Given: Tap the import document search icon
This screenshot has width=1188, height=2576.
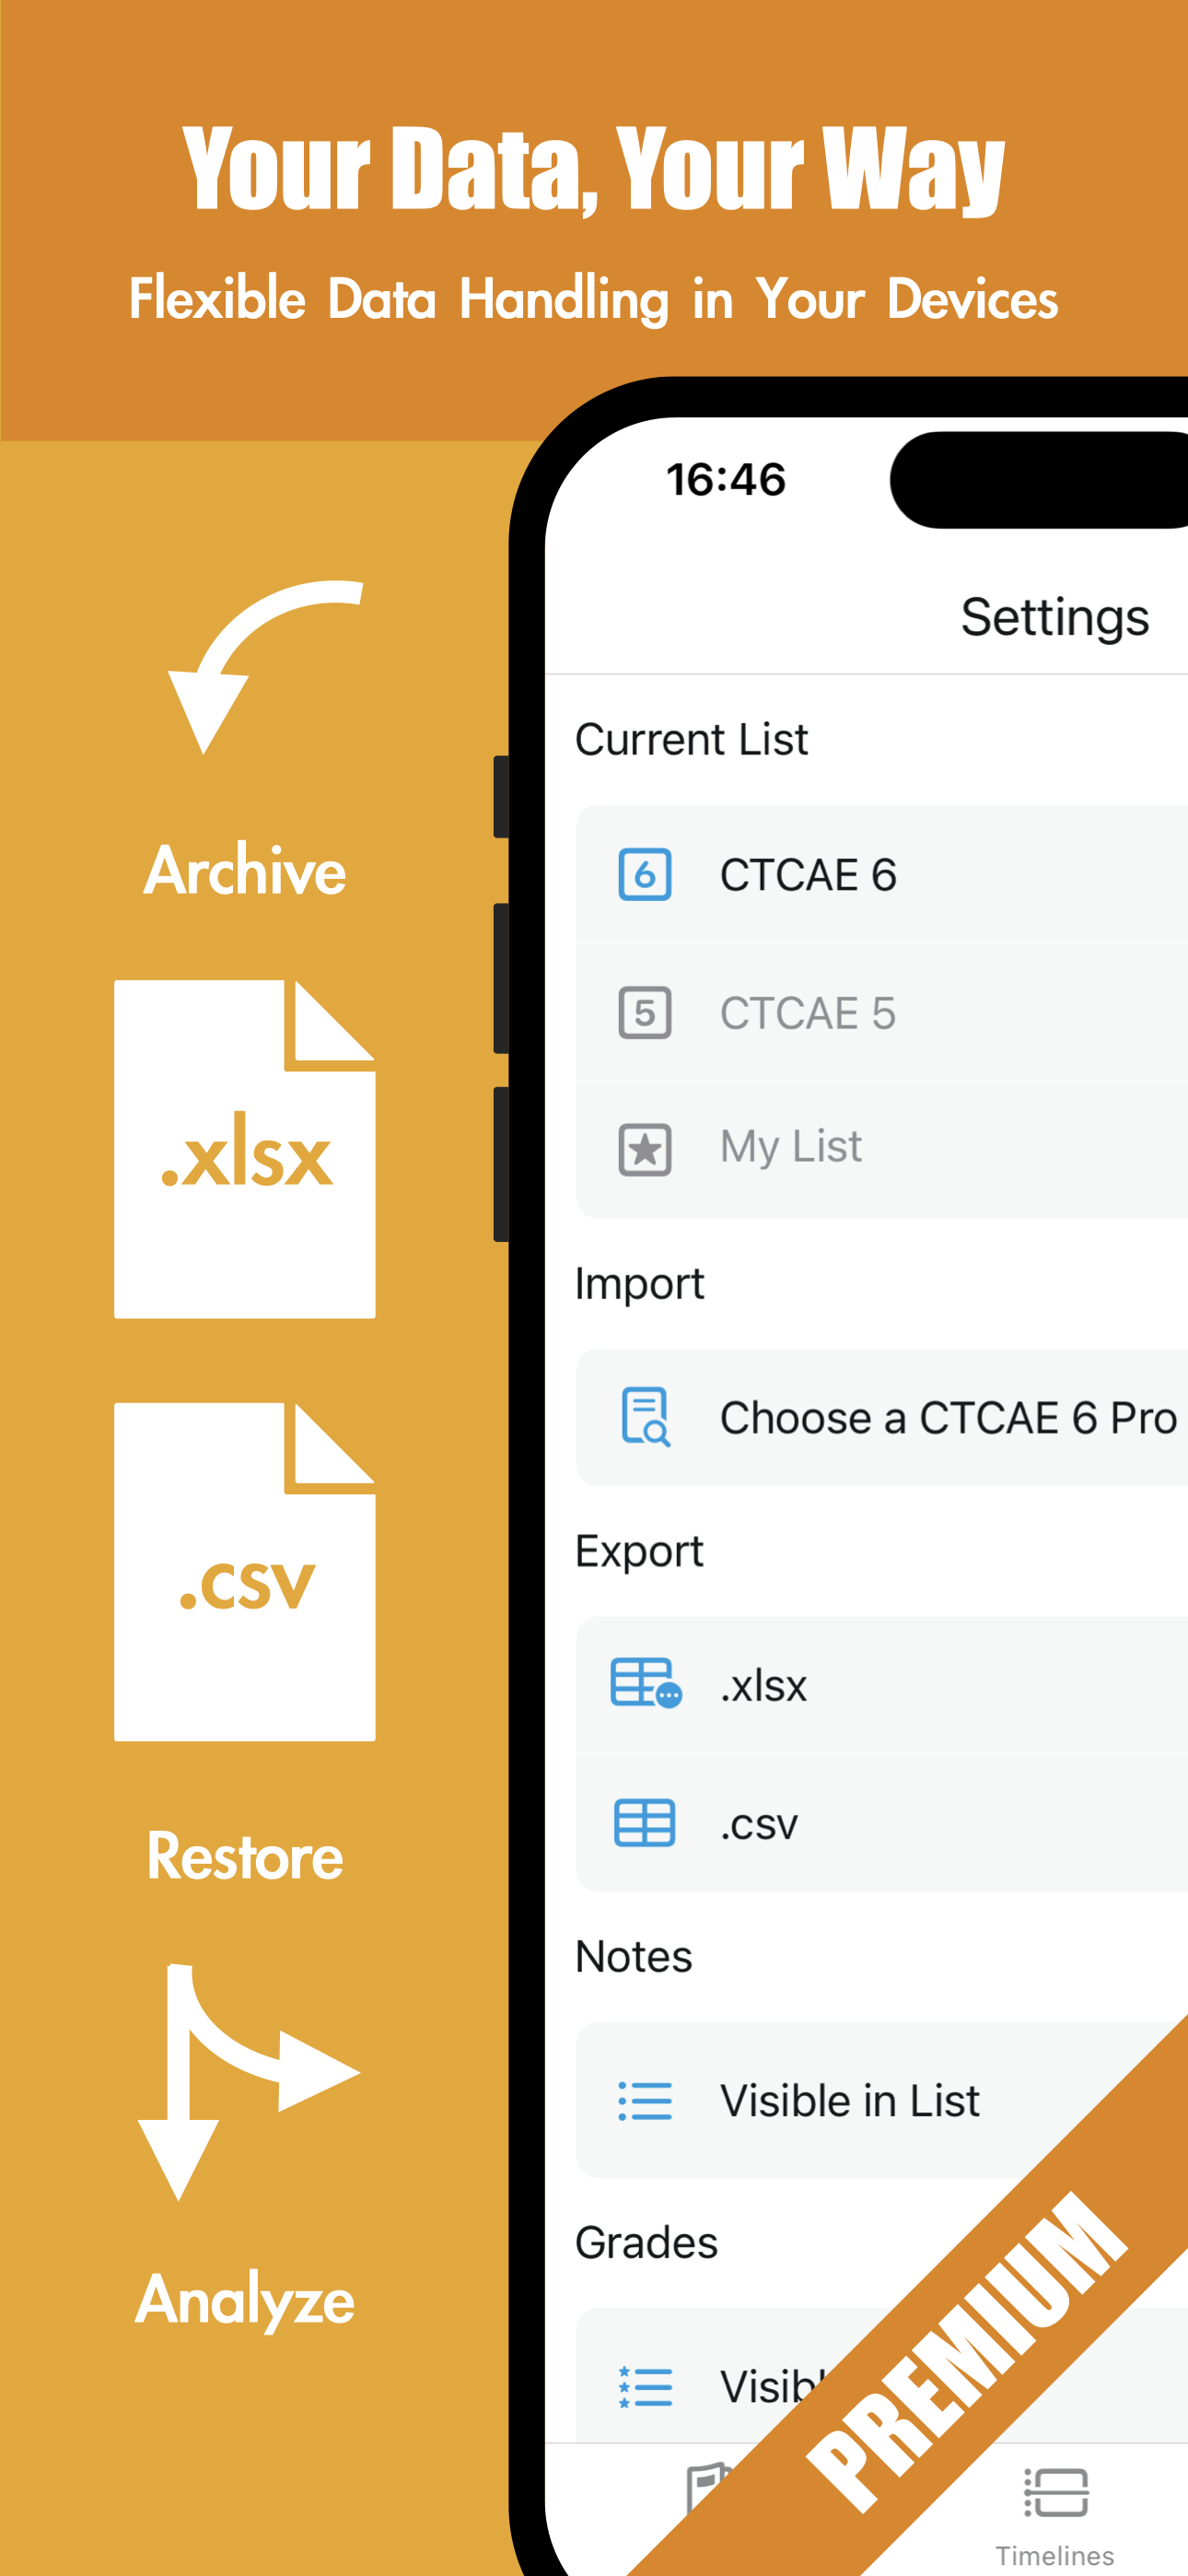Looking at the screenshot, I should point(645,1418).
